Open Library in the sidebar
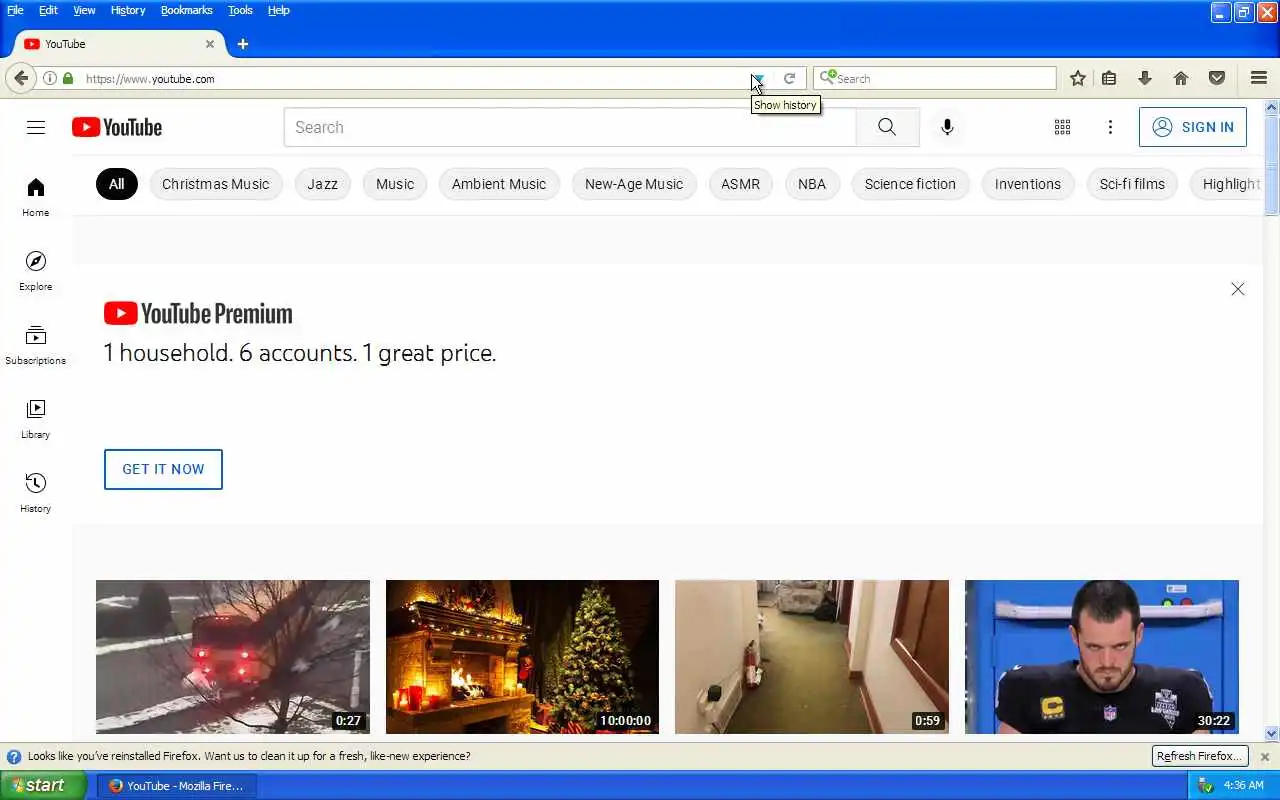 [x=36, y=419]
